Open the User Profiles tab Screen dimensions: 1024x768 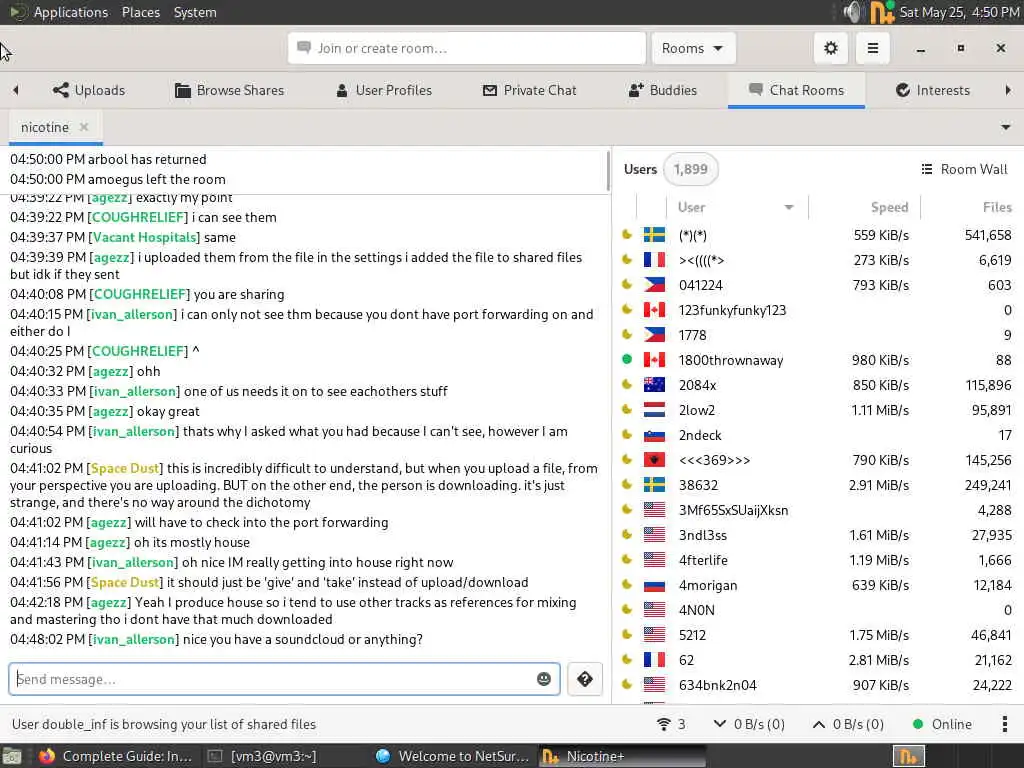[383, 90]
